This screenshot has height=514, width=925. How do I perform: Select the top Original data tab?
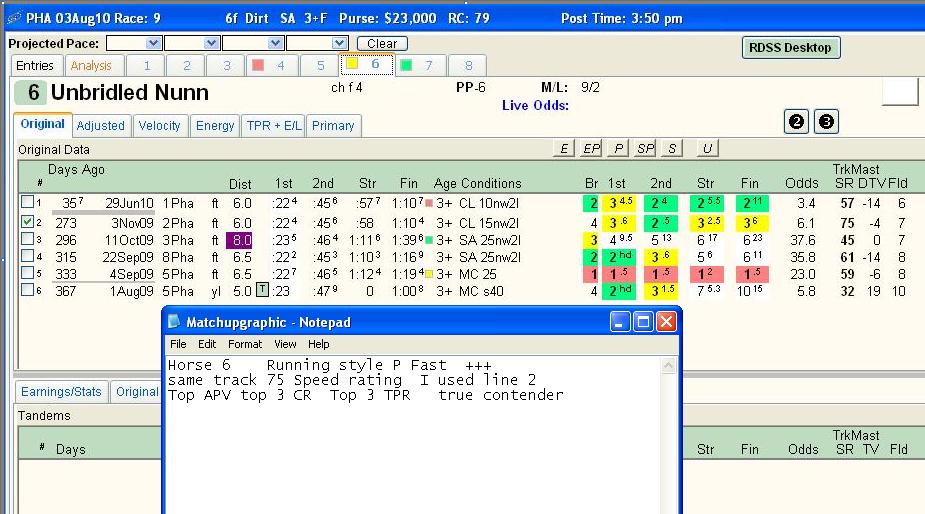(42, 124)
